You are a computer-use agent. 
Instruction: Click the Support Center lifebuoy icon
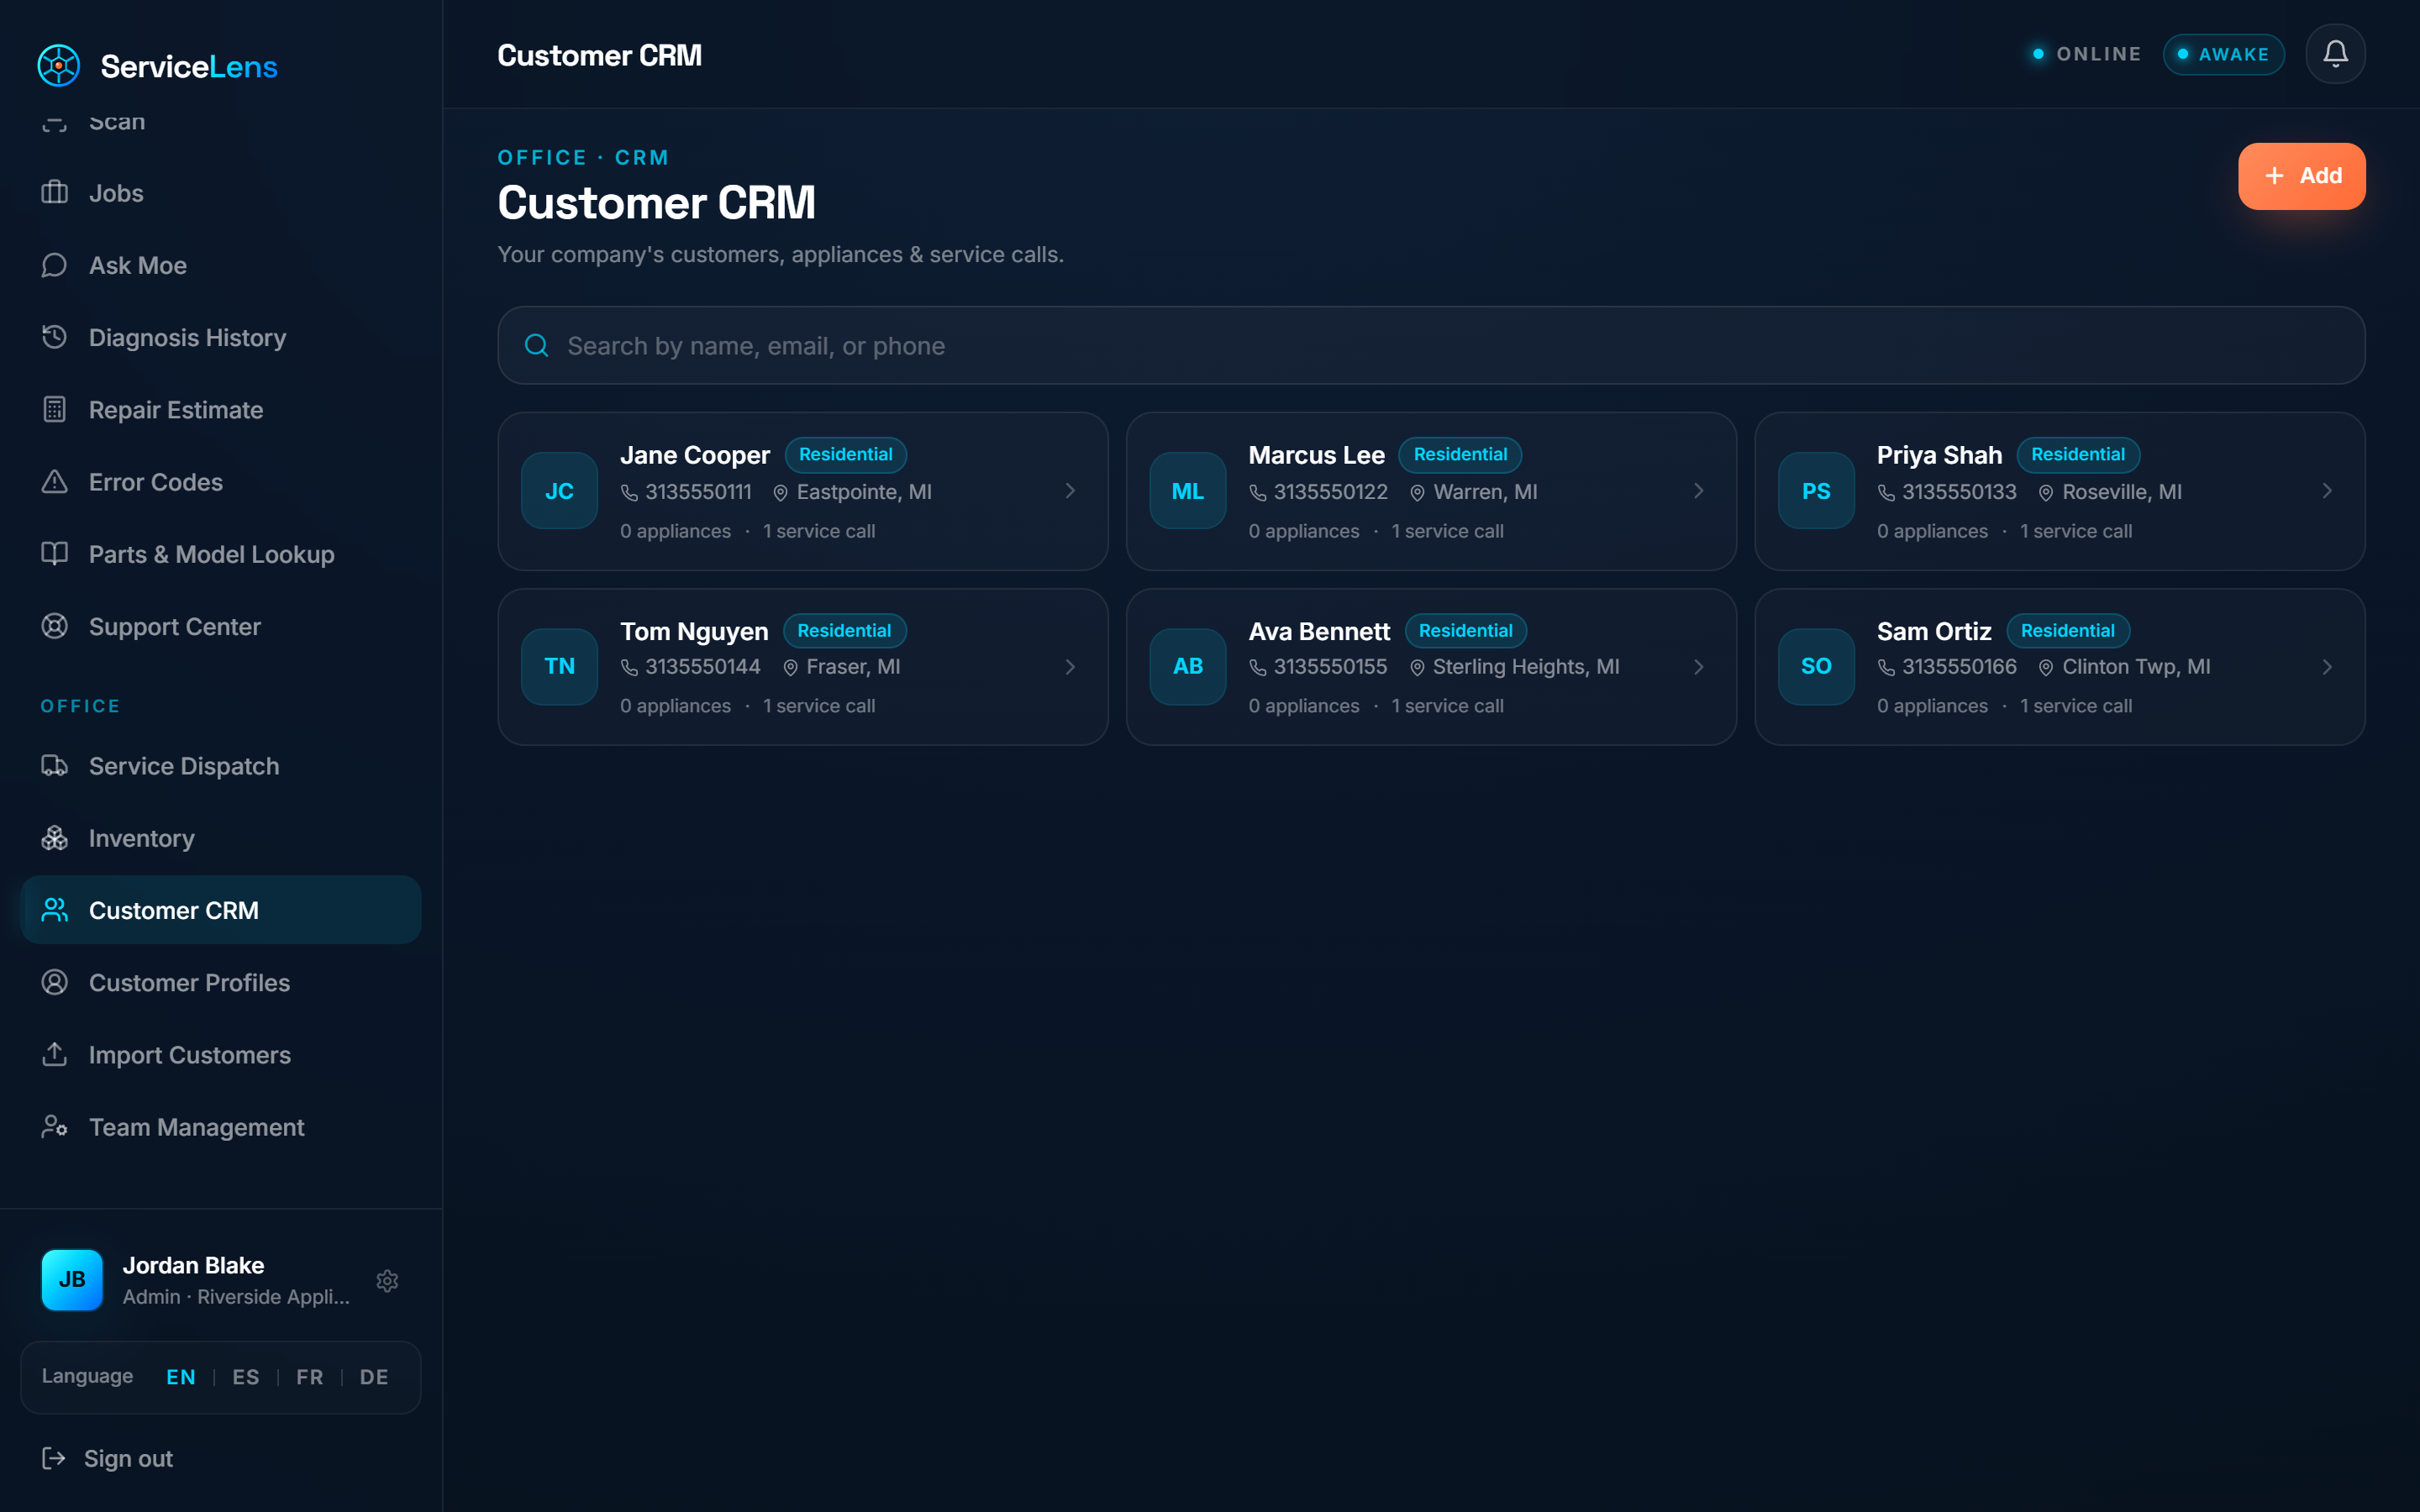[55, 626]
